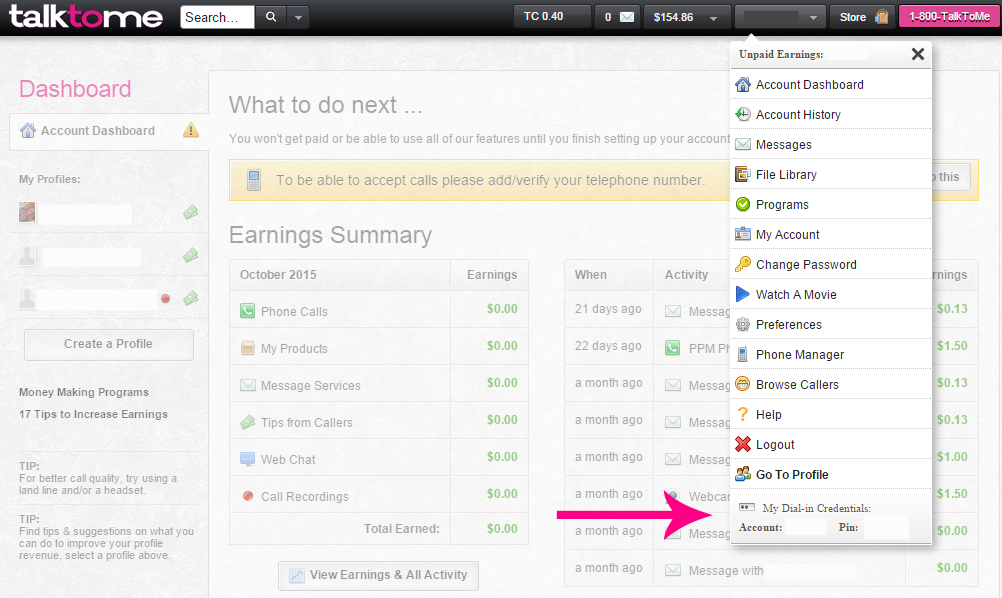The height and width of the screenshot is (598, 1002).
Task: Click the Call Recordings earnings row
Action: [379, 495]
